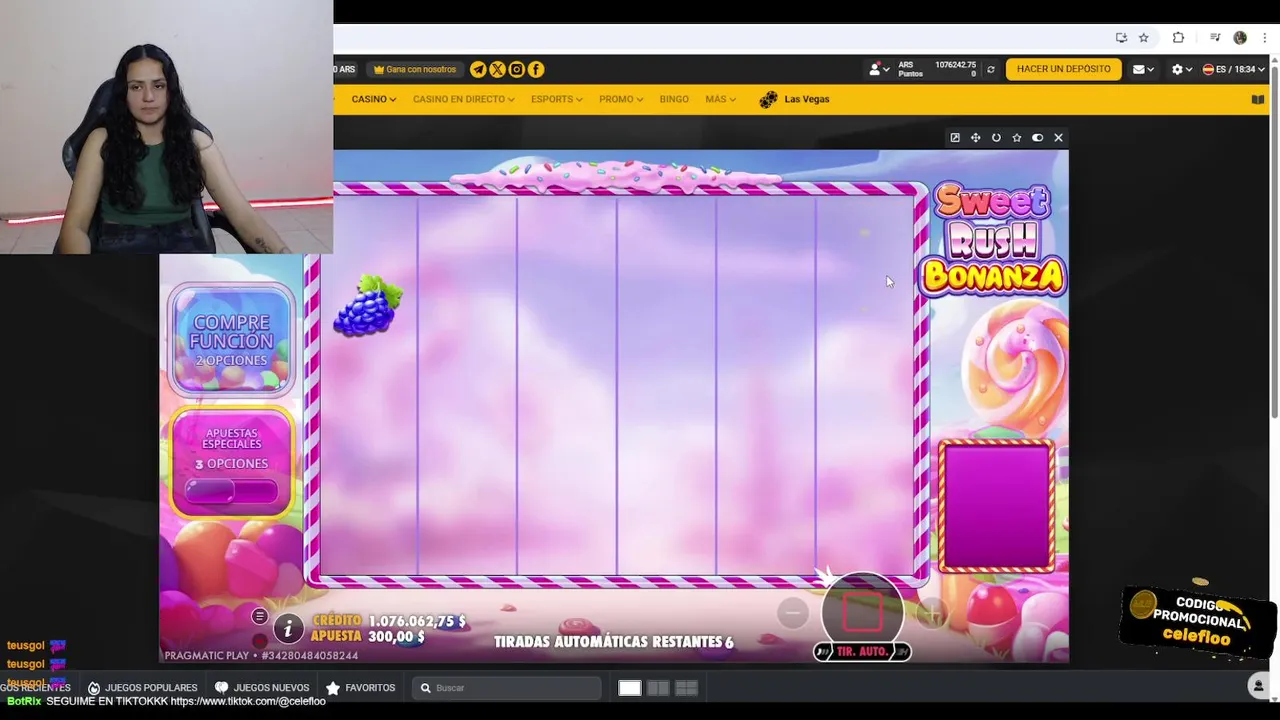Refresh the ARS balance

991,69
